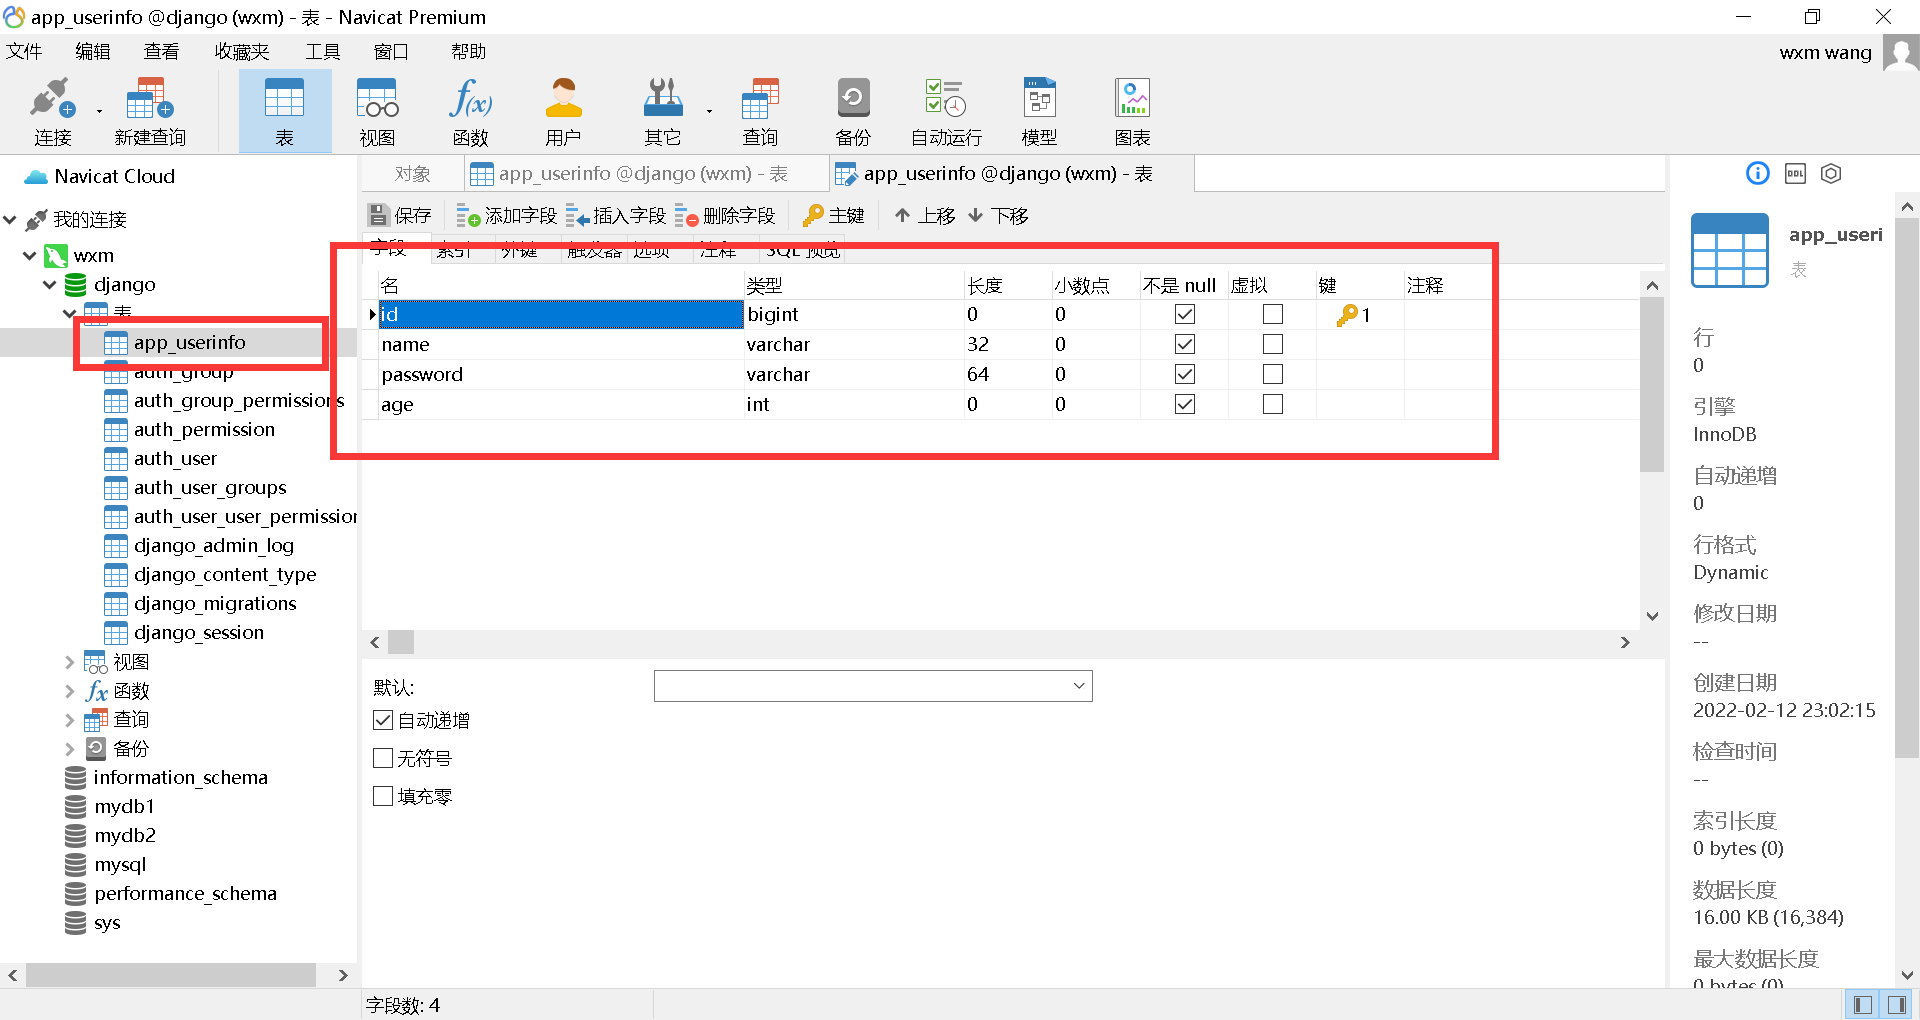Click the 保存 button
This screenshot has height=1020, width=1920.
tap(399, 215)
